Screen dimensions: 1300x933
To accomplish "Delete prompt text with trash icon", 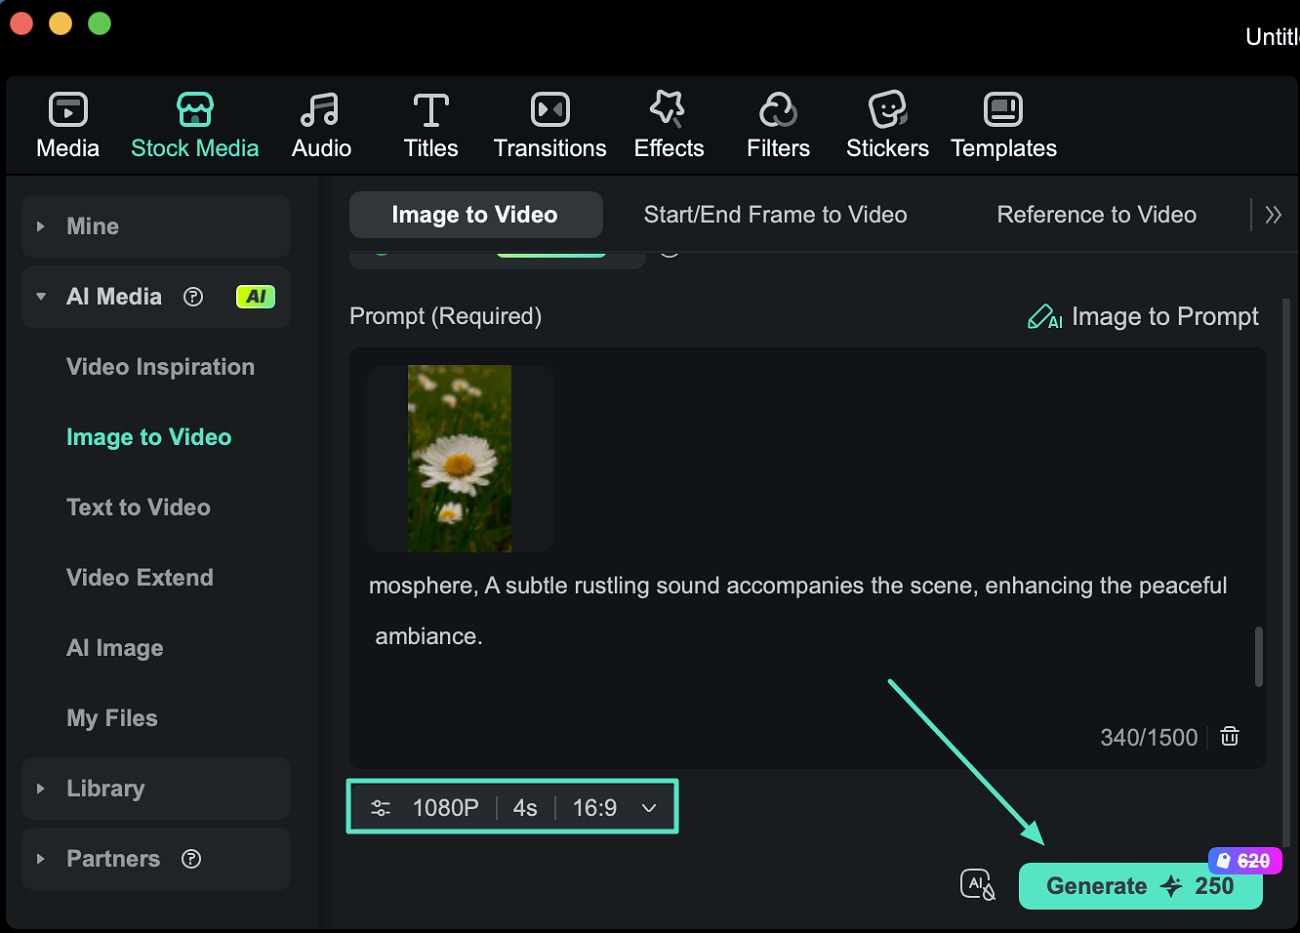I will pos(1230,736).
